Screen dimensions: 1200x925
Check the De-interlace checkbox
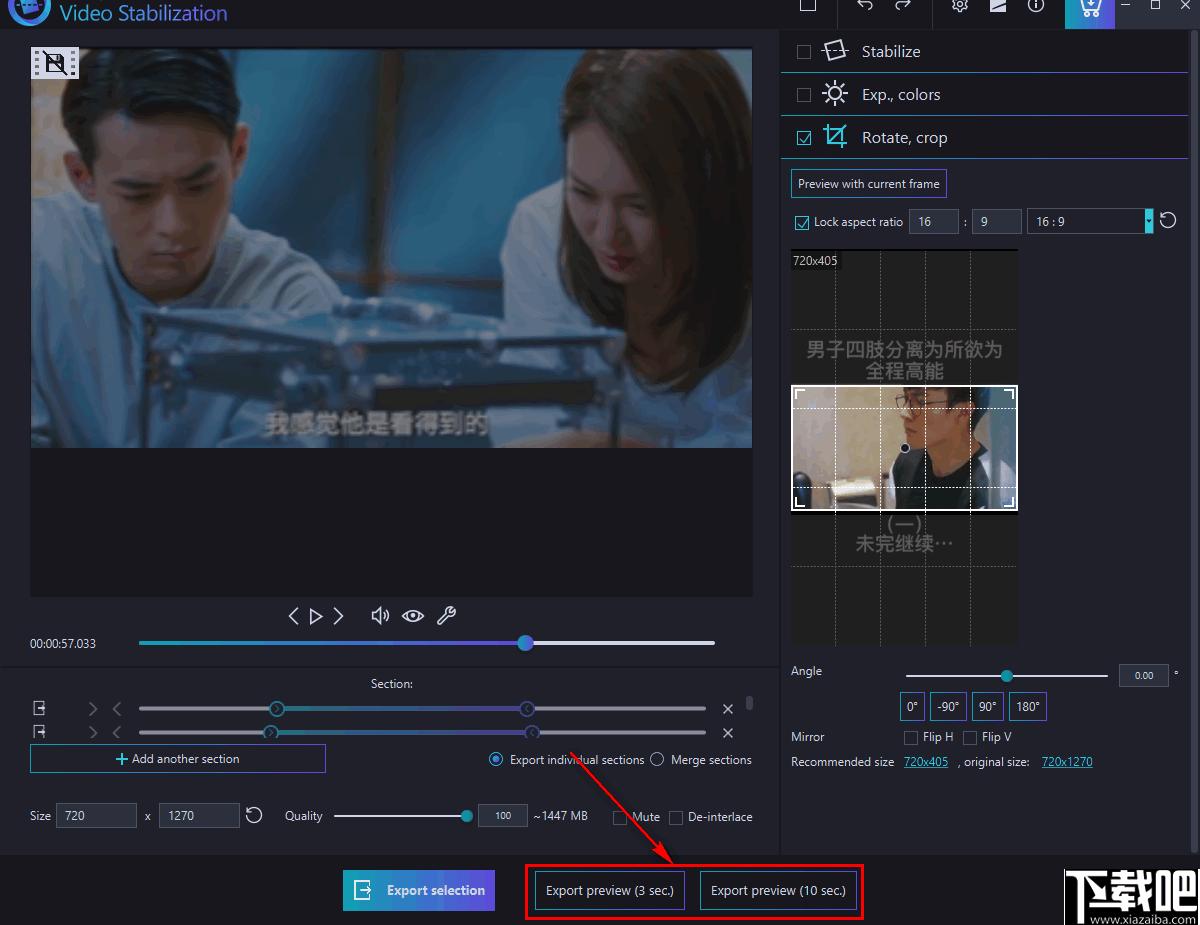coord(676,817)
